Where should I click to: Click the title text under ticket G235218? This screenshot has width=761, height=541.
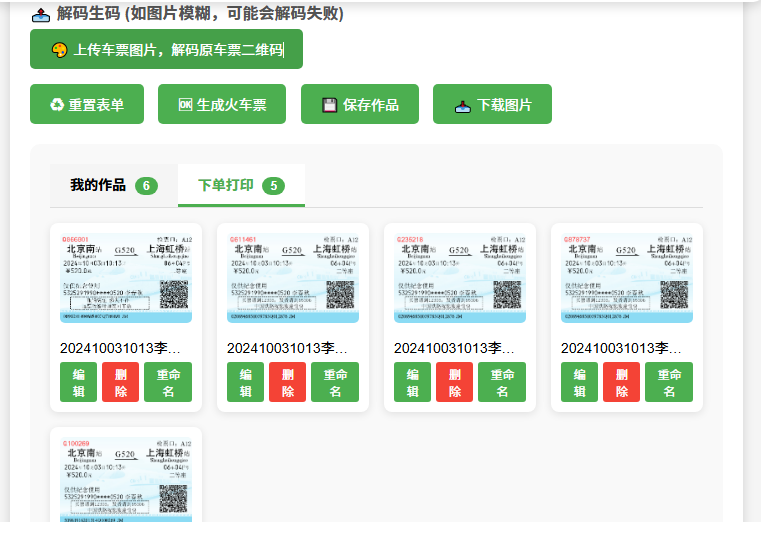454,348
